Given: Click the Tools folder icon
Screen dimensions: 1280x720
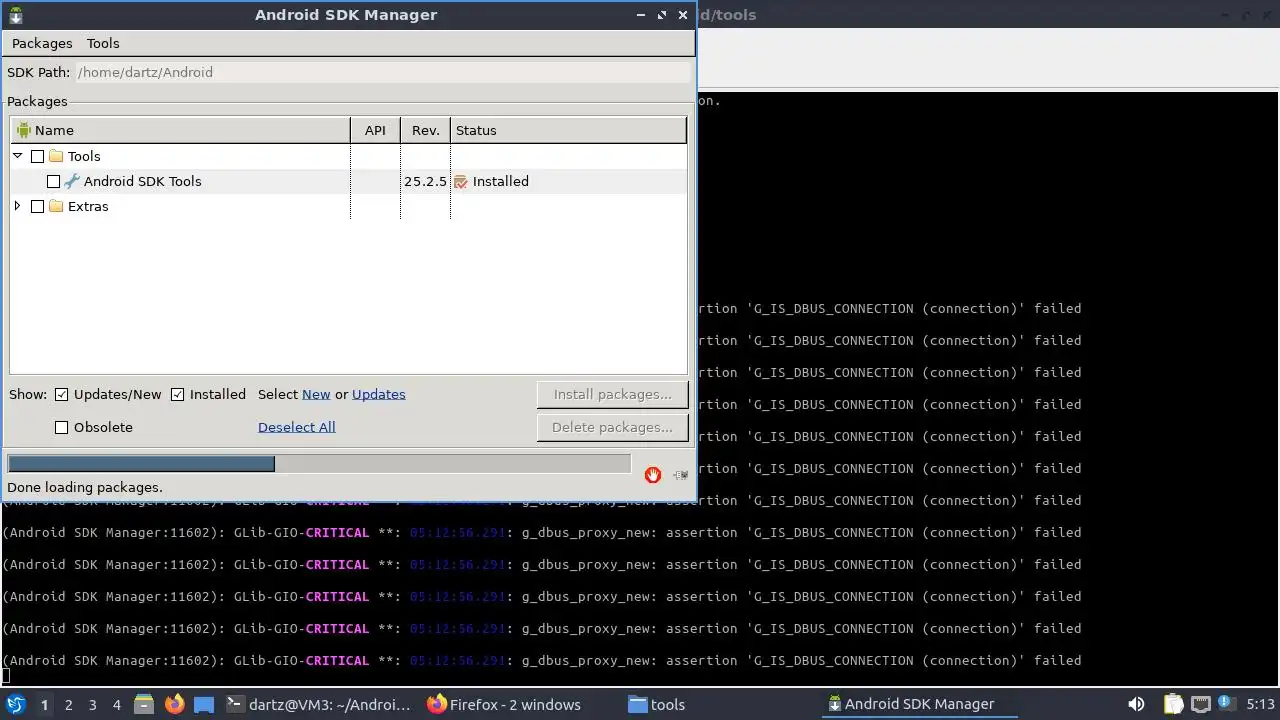Looking at the screenshot, I should tap(56, 156).
